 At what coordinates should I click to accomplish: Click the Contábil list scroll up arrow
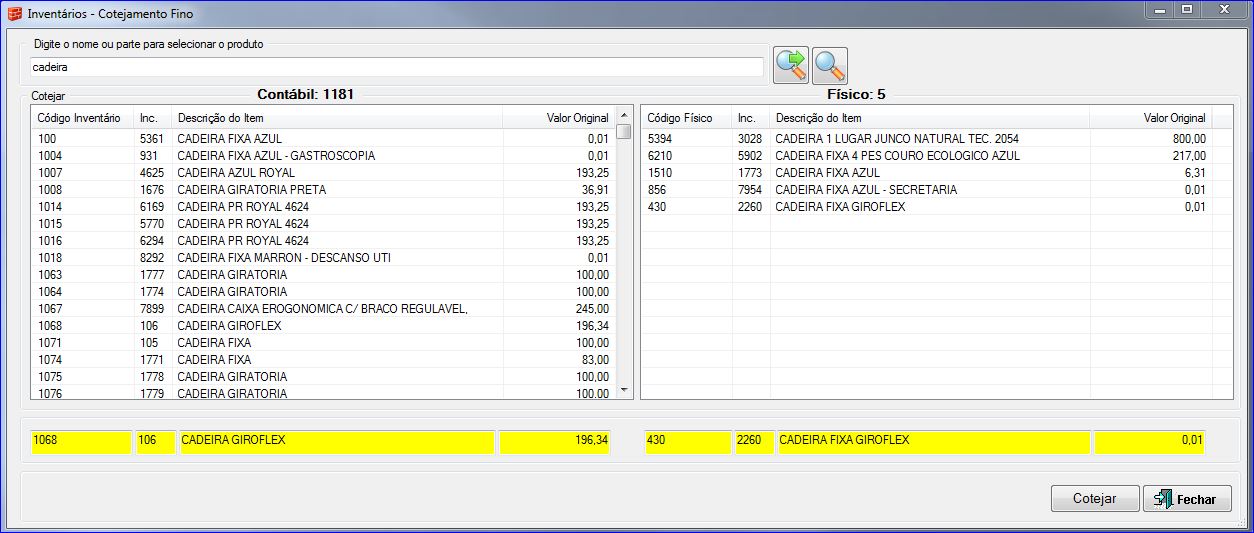click(624, 115)
